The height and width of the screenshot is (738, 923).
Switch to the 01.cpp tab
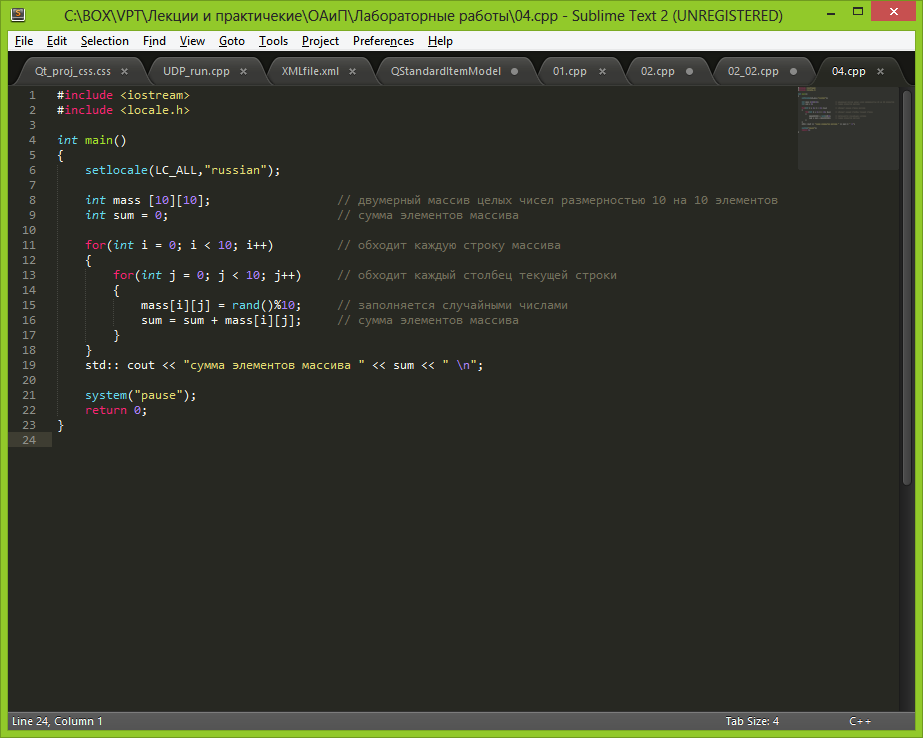(569, 71)
